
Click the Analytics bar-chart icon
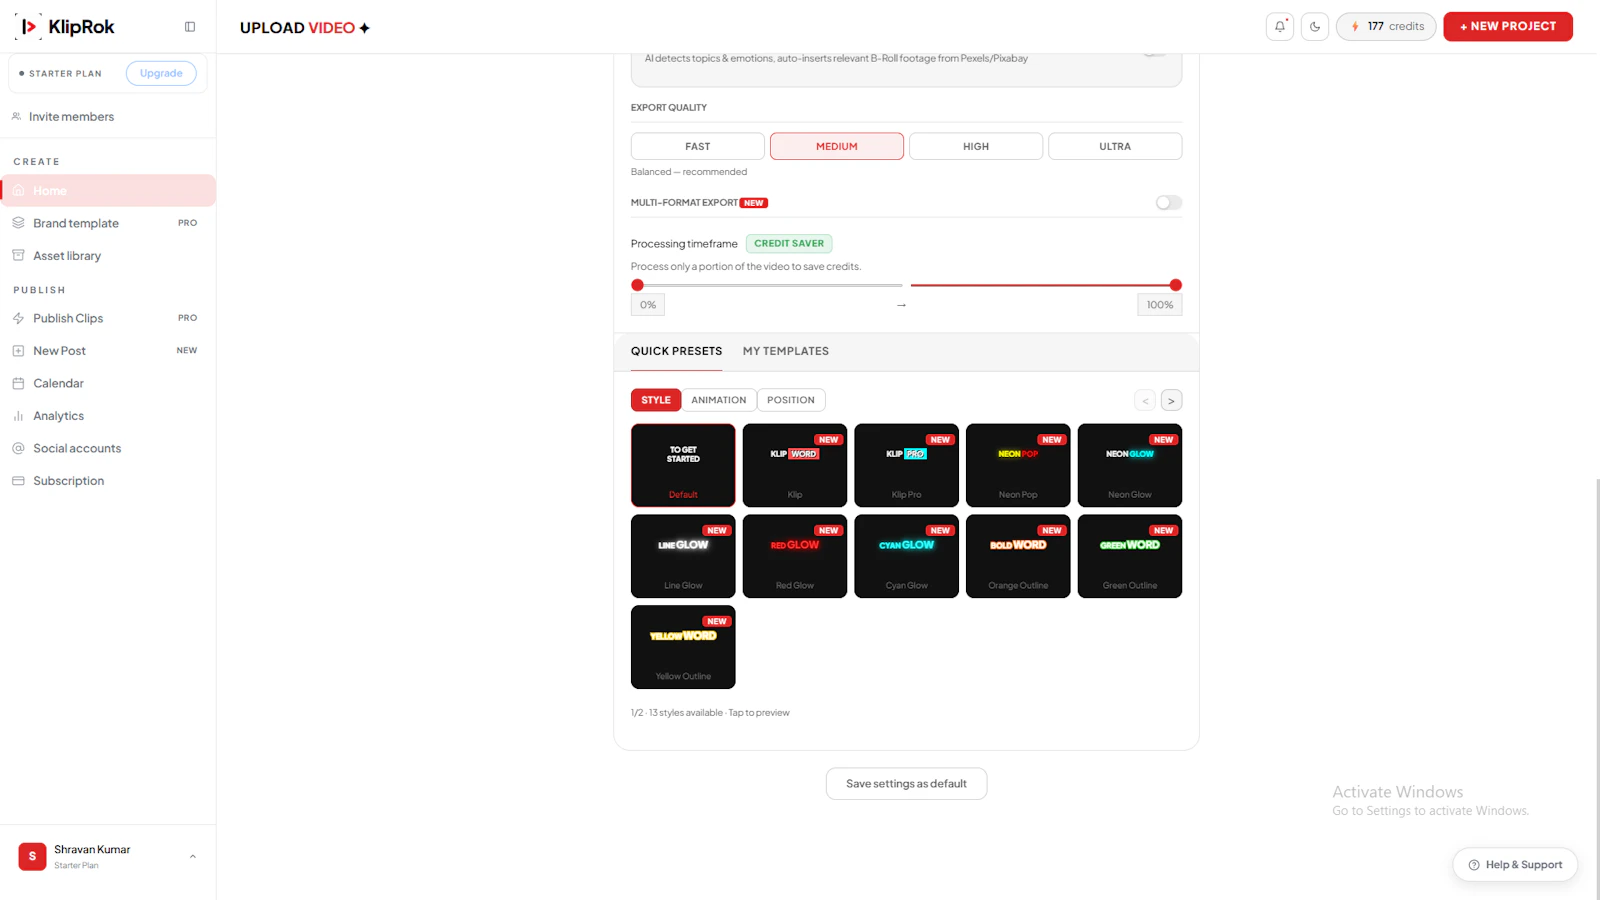point(18,416)
